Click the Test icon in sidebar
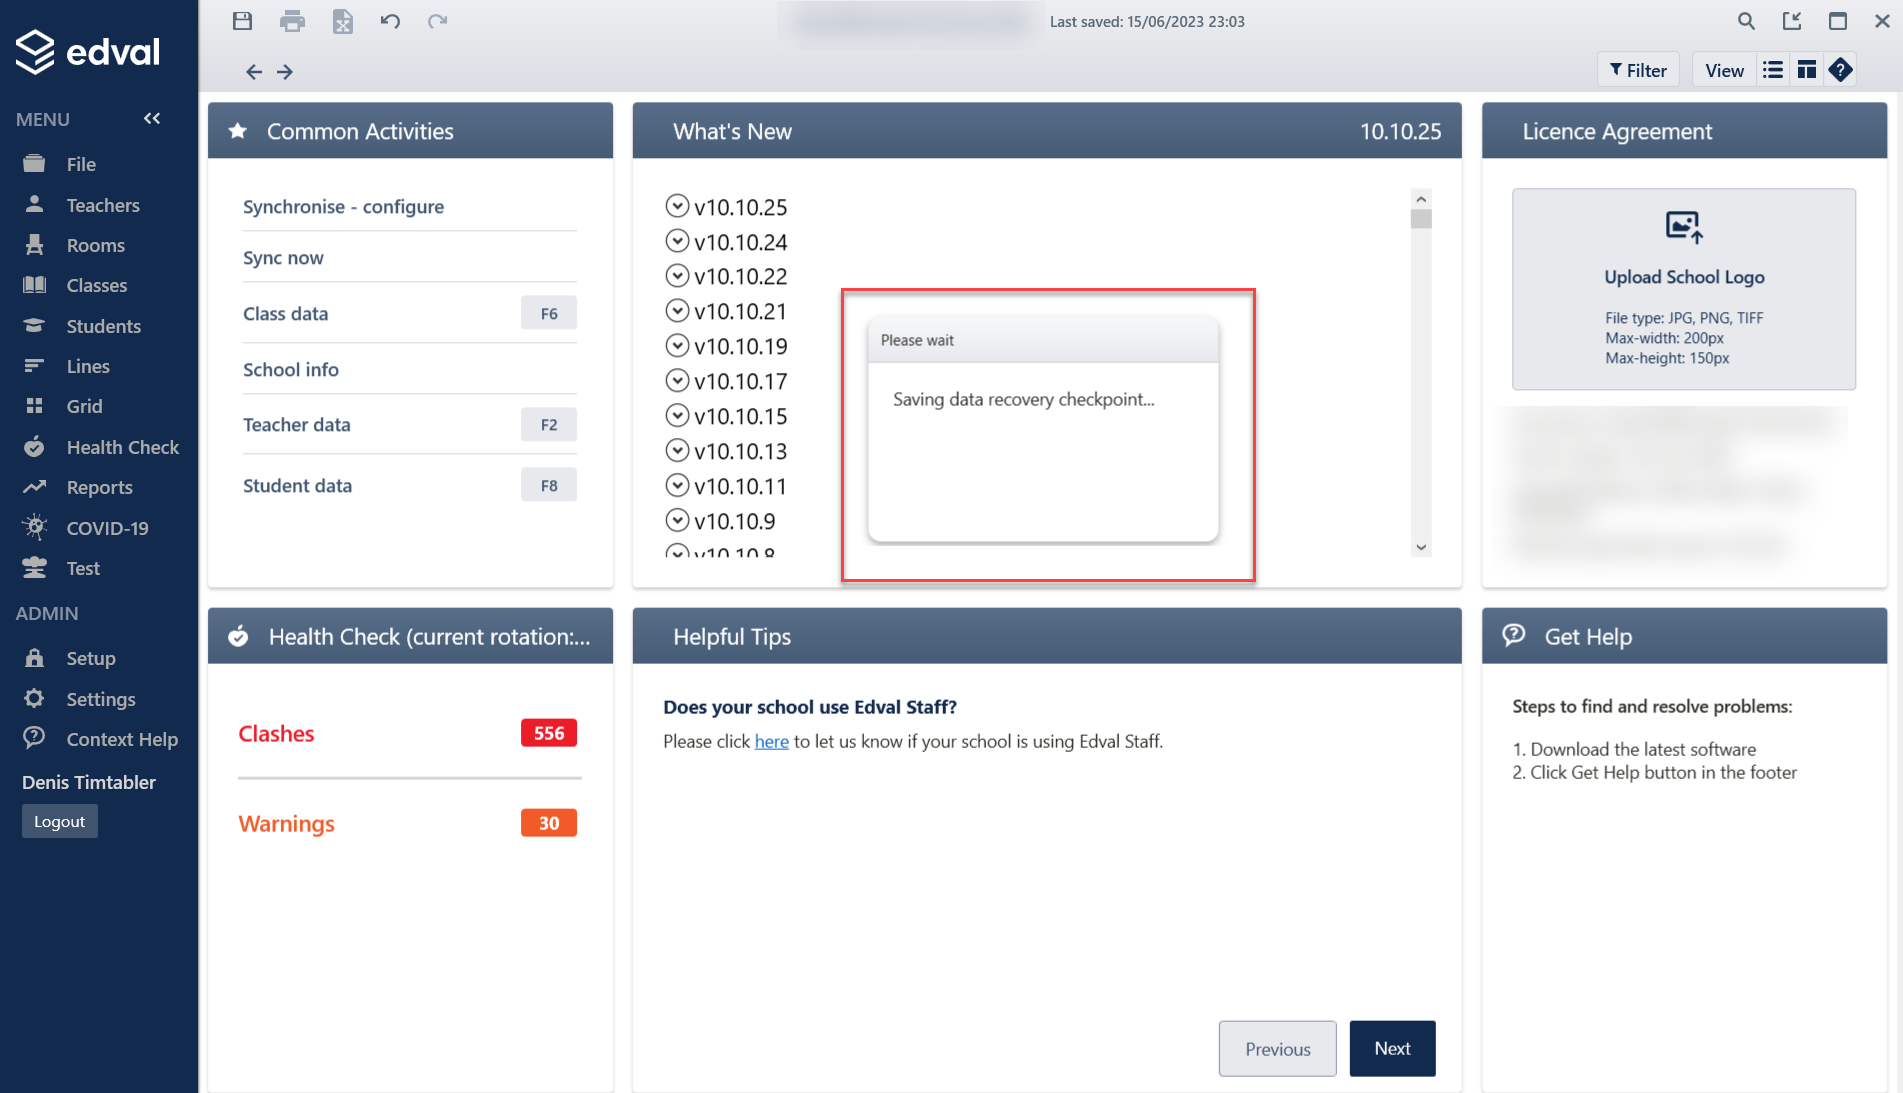This screenshot has width=1903, height=1093. [34, 568]
